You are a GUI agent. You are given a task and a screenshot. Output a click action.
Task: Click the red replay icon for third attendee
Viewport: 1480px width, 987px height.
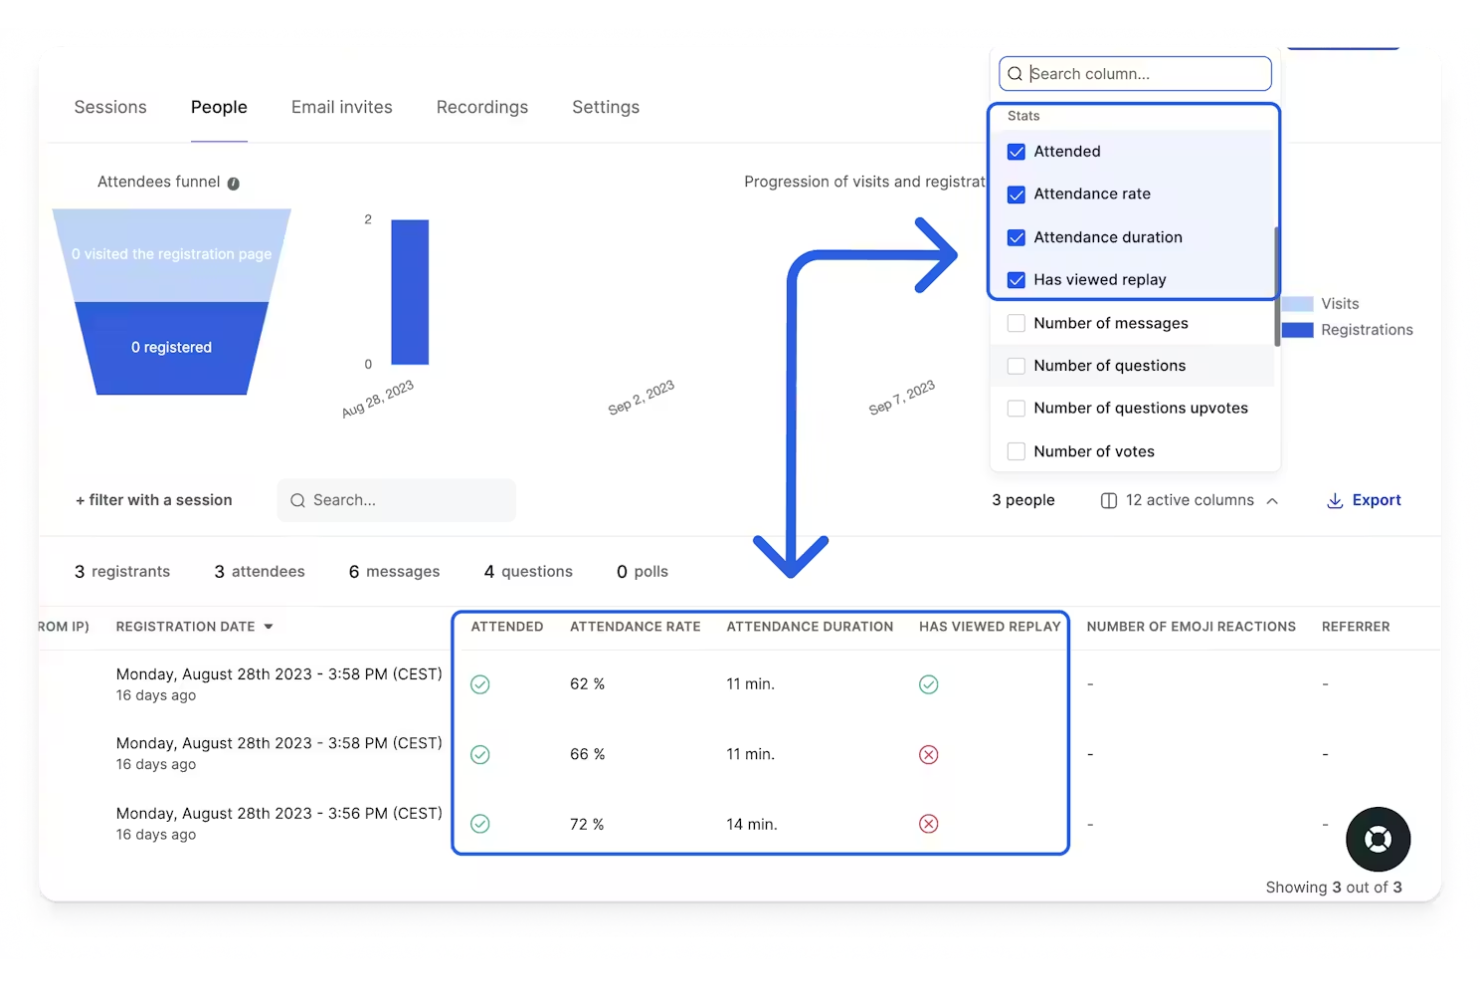[928, 824]
